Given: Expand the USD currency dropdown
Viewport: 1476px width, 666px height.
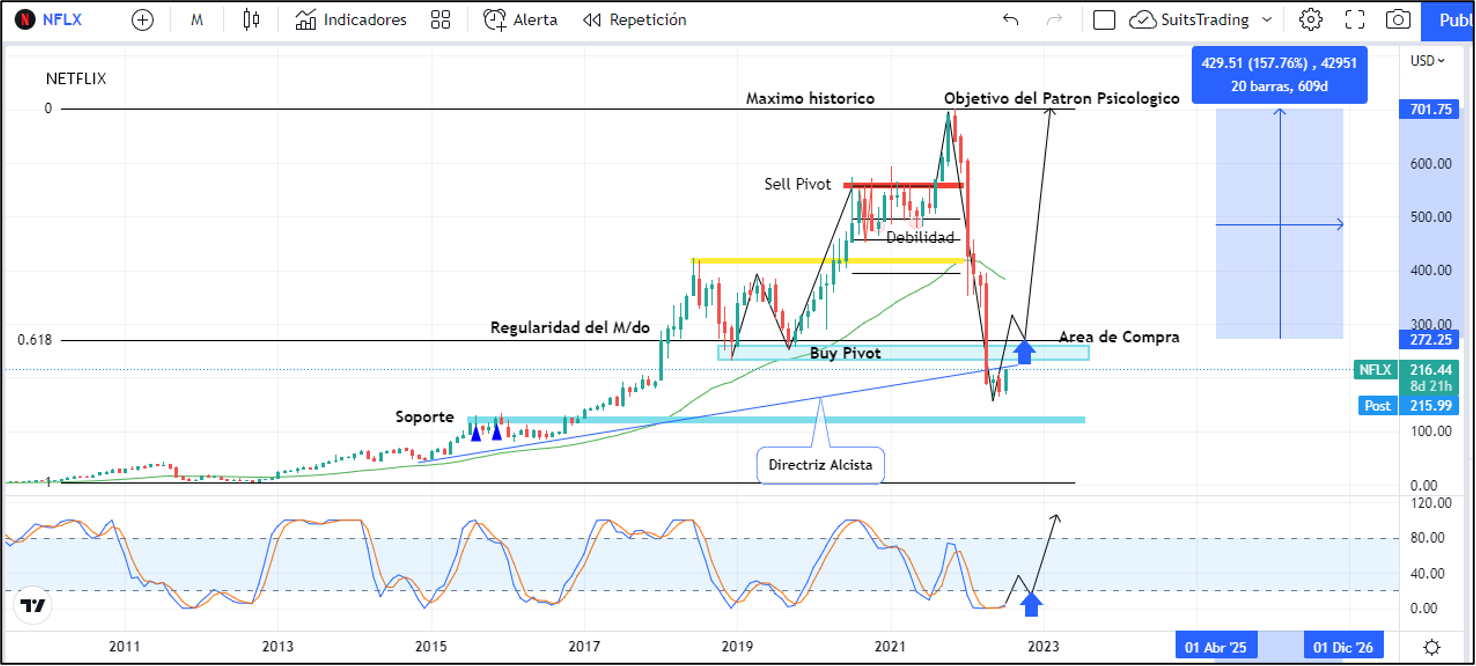Looking at the screenshot, I should click(x=1427, y=61).
